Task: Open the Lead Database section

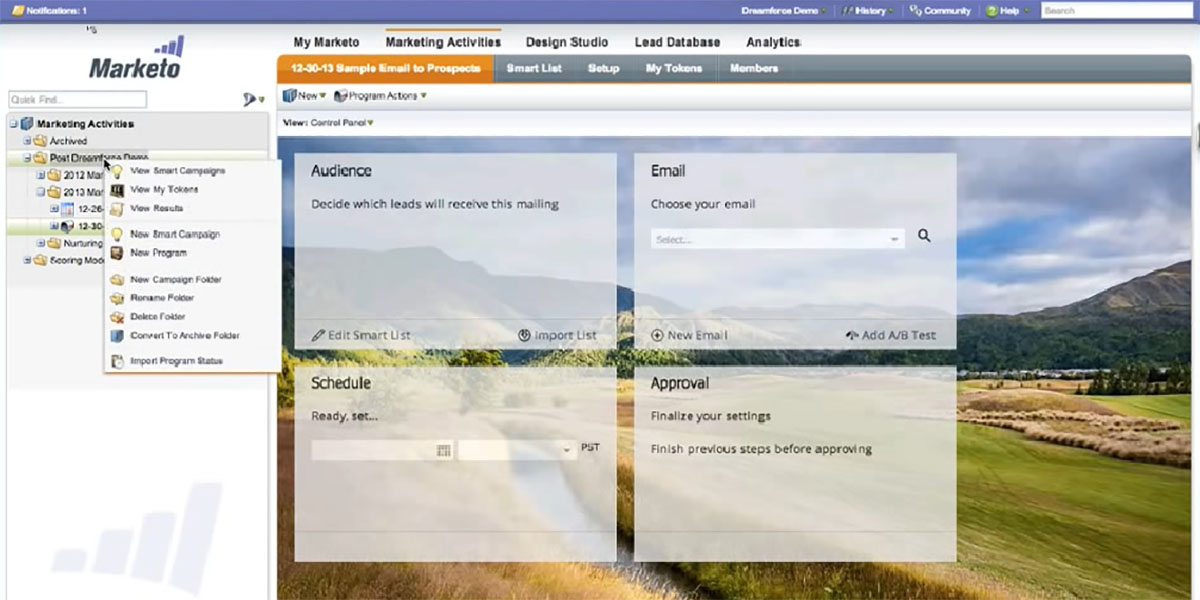Action: 680,42
